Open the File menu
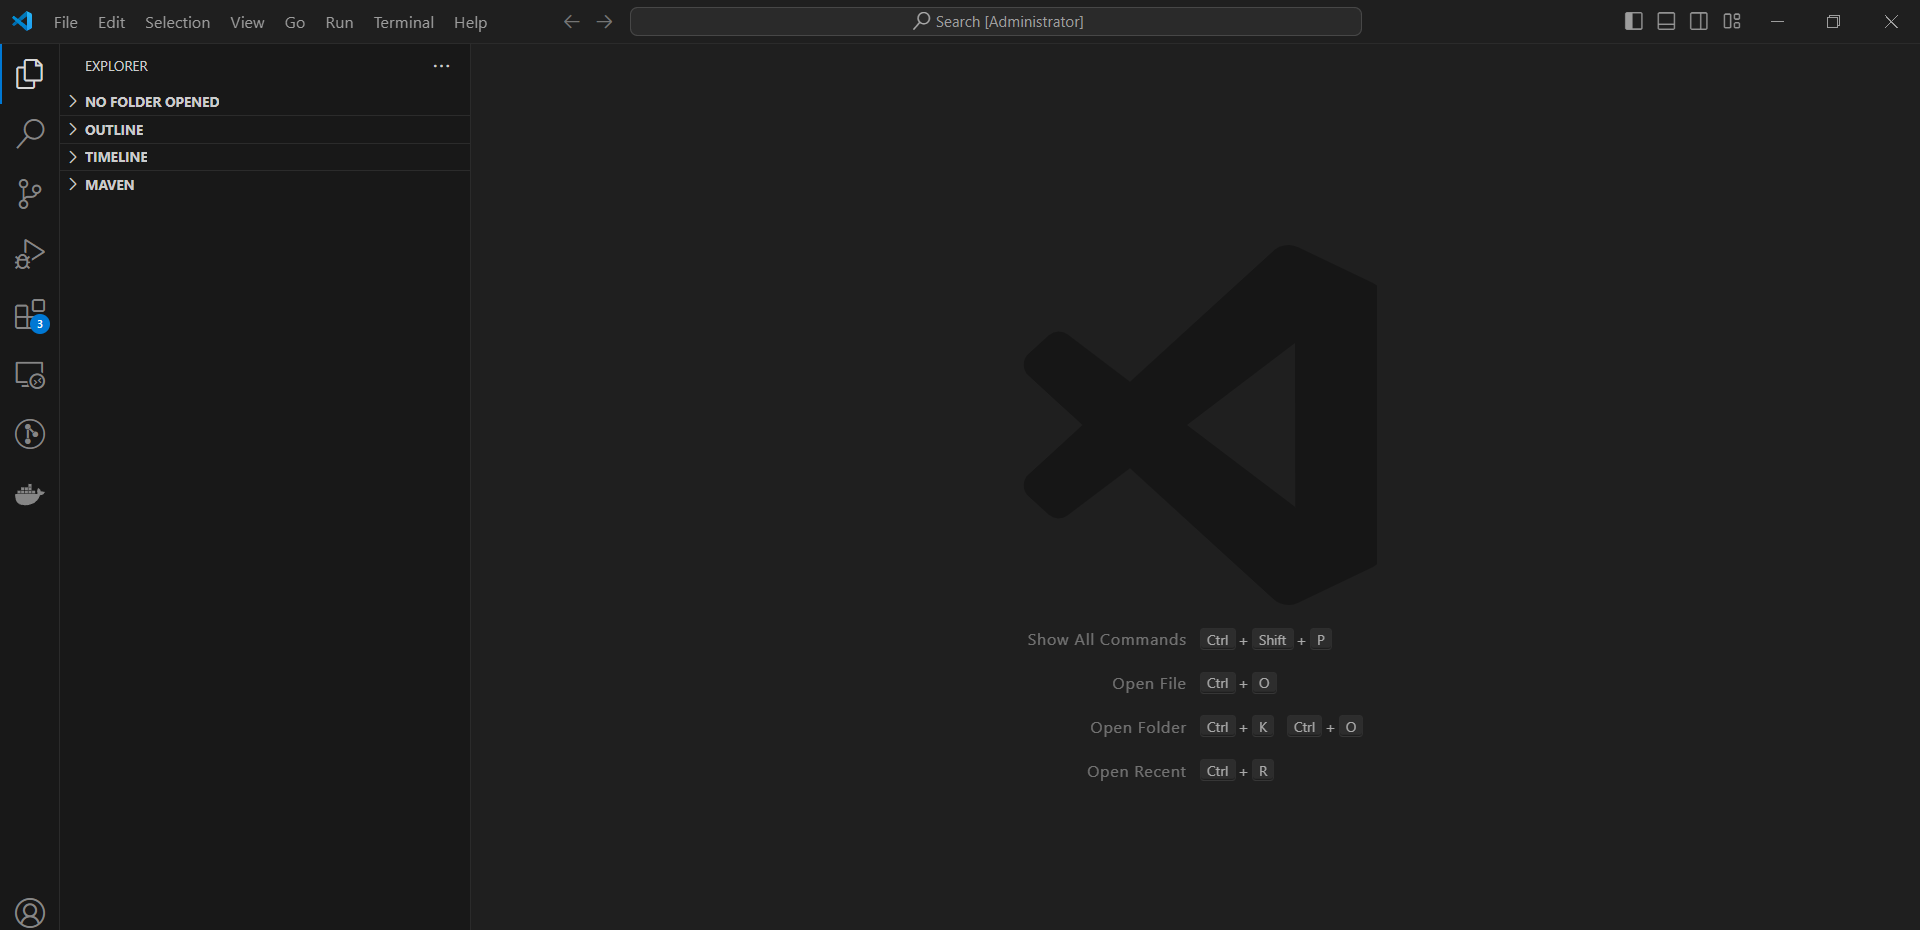 click(66, 22)
